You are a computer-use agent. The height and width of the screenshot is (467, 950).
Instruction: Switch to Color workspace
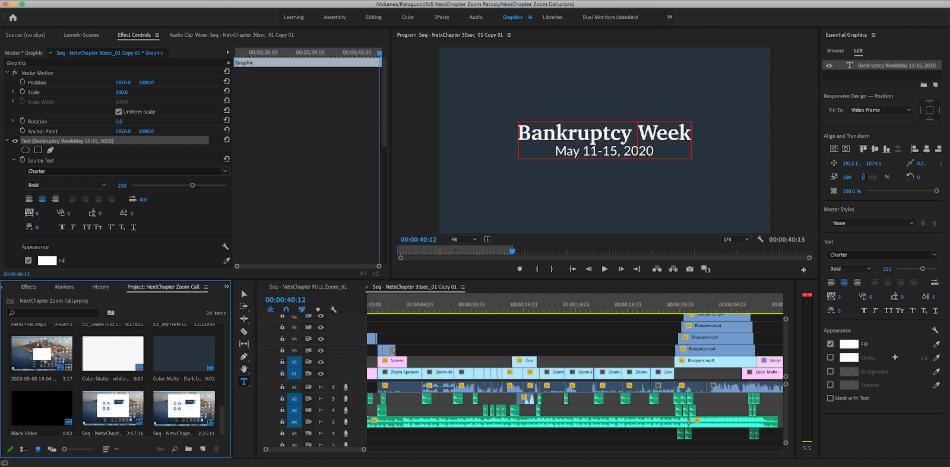(x=408, y=18)
